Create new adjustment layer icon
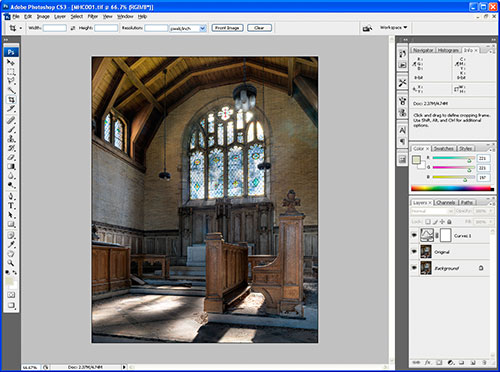 point(451,362)
